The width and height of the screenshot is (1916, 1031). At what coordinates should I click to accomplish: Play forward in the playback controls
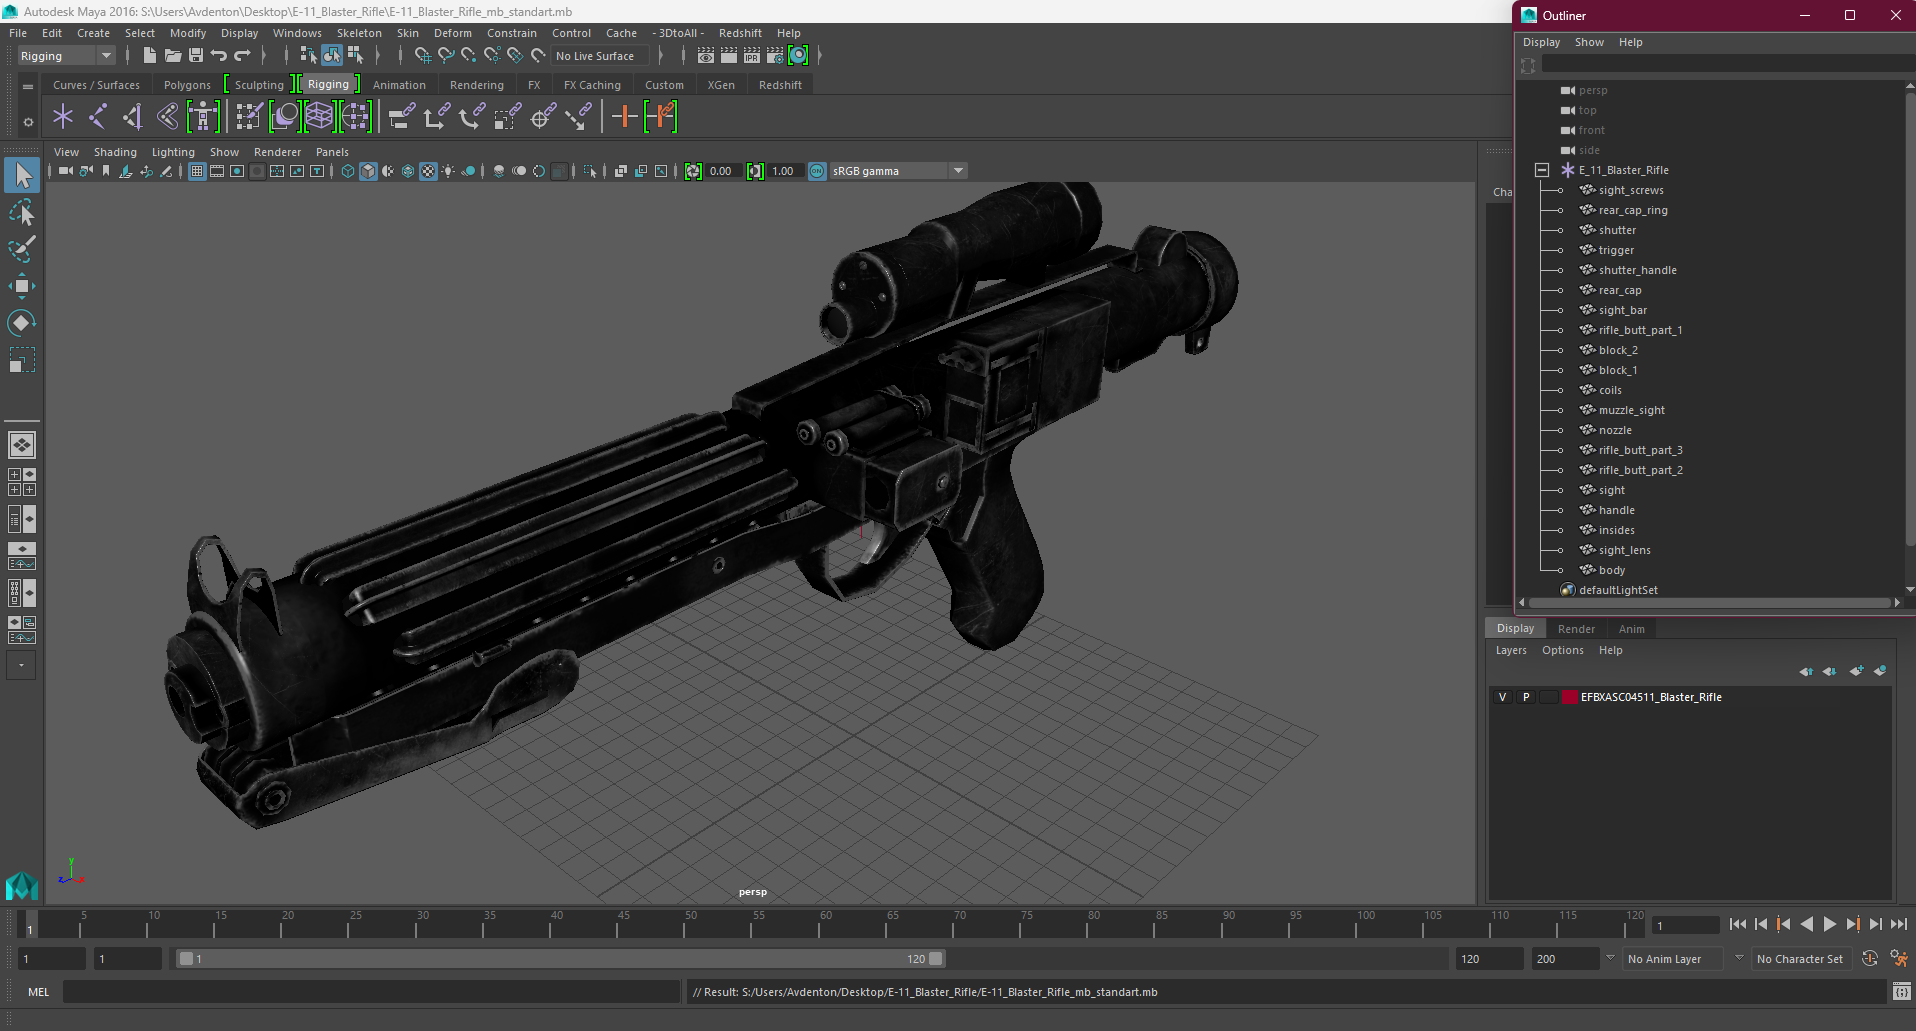(x=1829, y=925)
